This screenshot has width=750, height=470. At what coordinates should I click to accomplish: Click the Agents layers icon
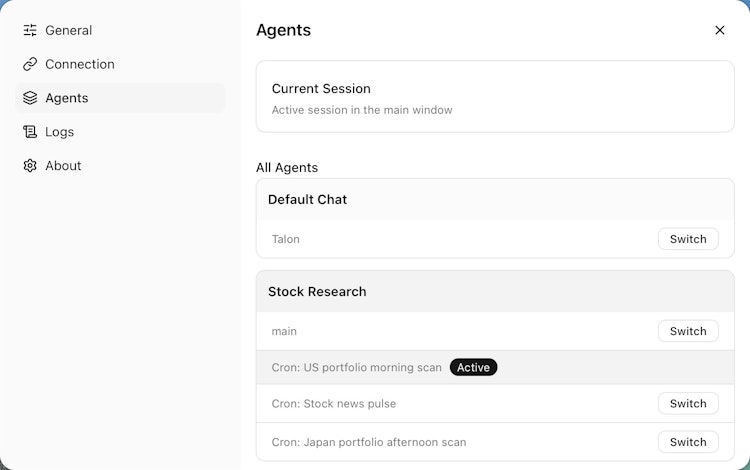(30, 98)
